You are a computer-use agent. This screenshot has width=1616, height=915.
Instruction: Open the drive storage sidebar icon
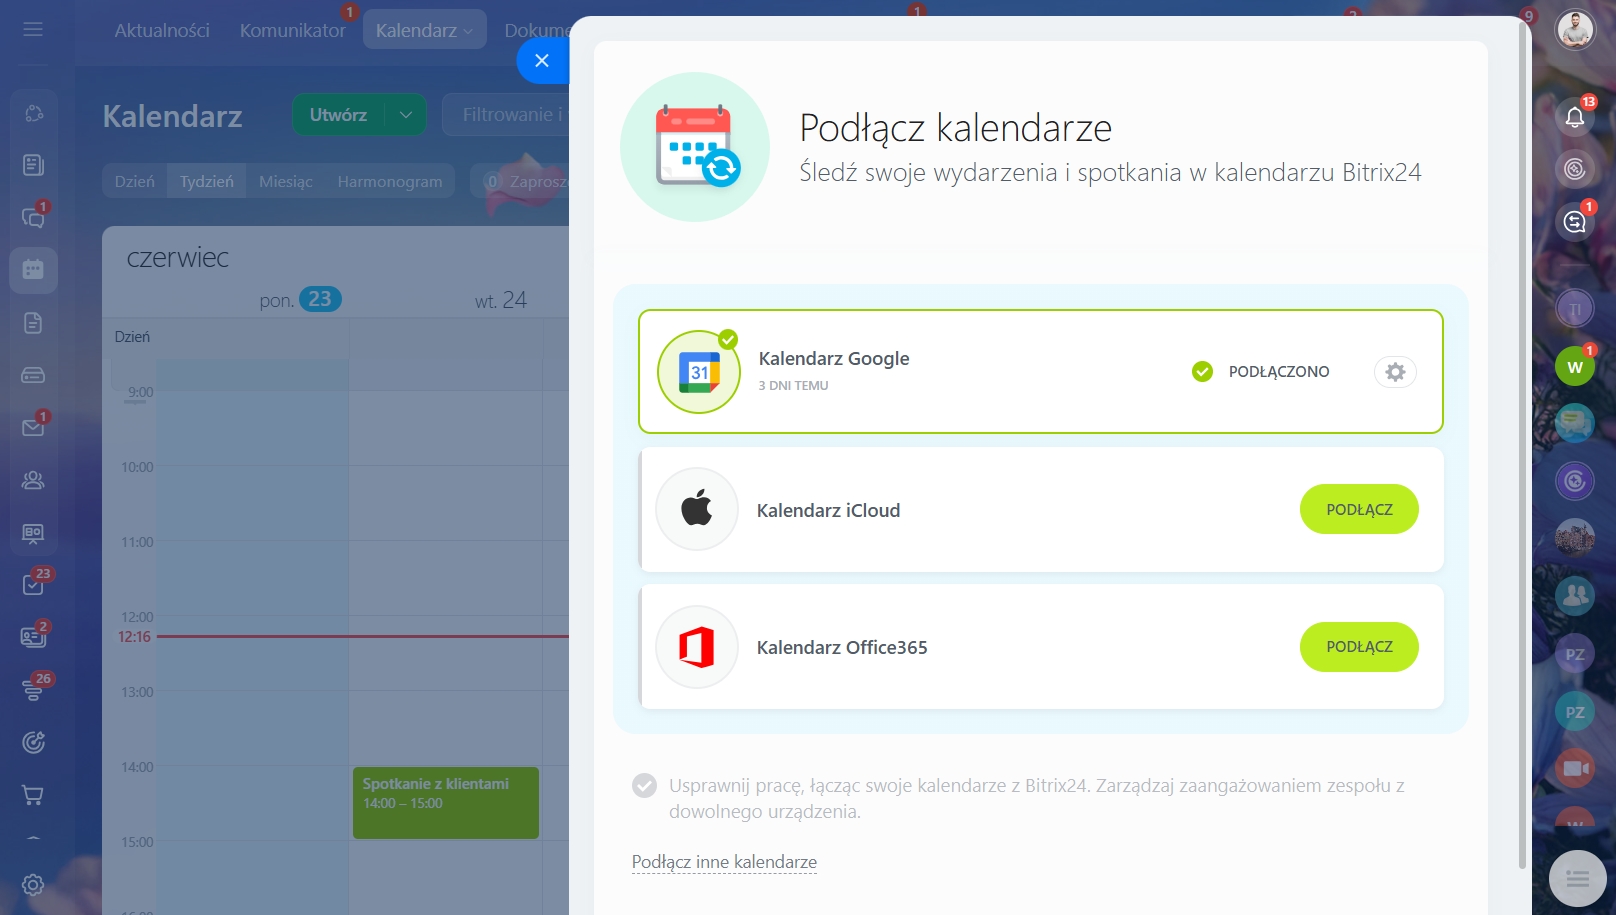pyautogui.click(x=33, y=375)
